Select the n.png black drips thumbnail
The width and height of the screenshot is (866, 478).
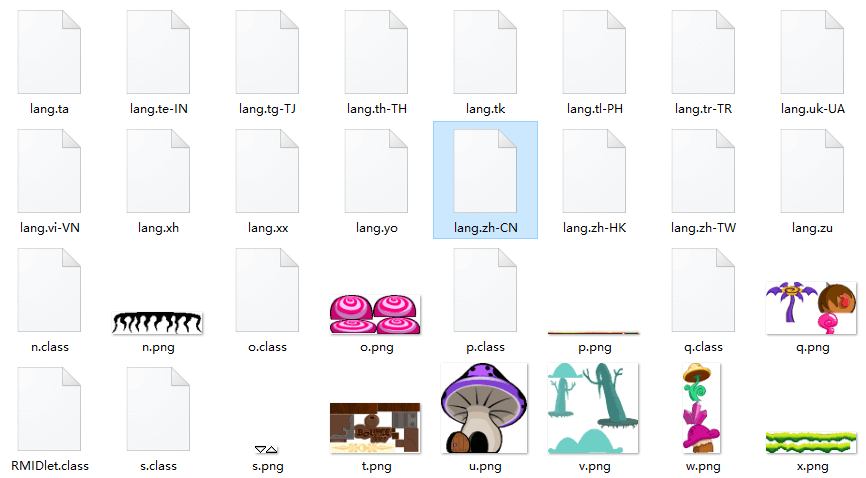(157, 323)
